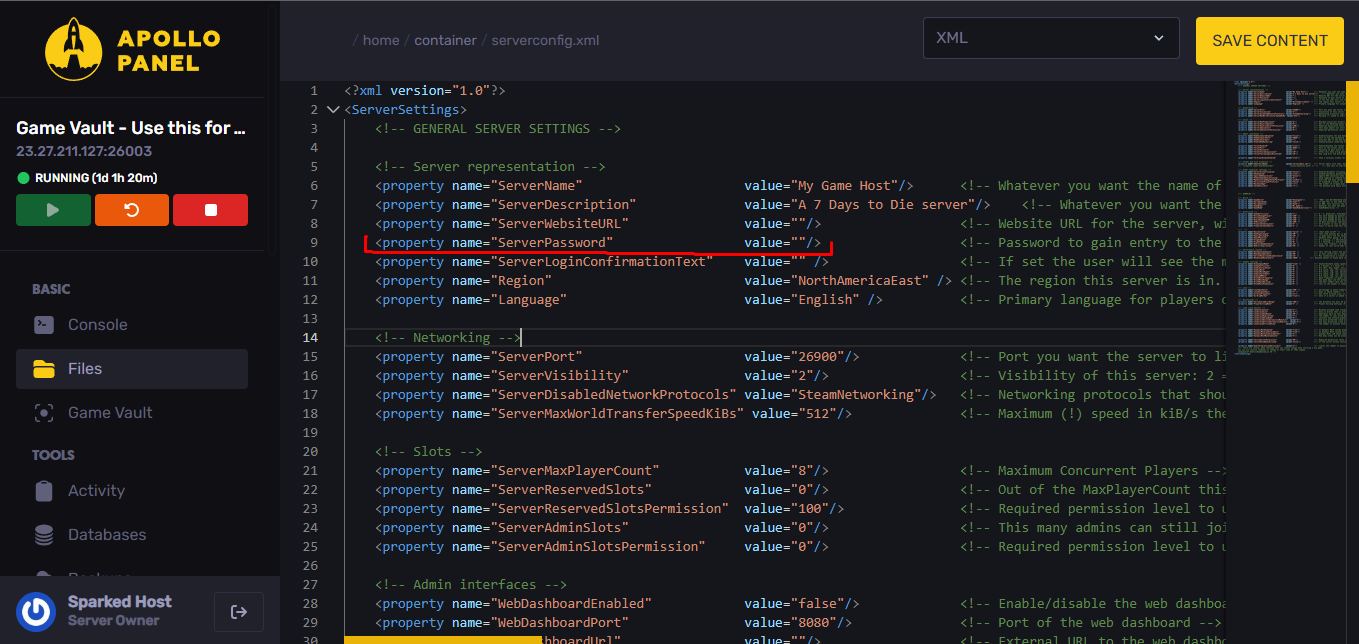Click the ServerReservedSlotsPermission value "100"

click(x=810, y=509)
